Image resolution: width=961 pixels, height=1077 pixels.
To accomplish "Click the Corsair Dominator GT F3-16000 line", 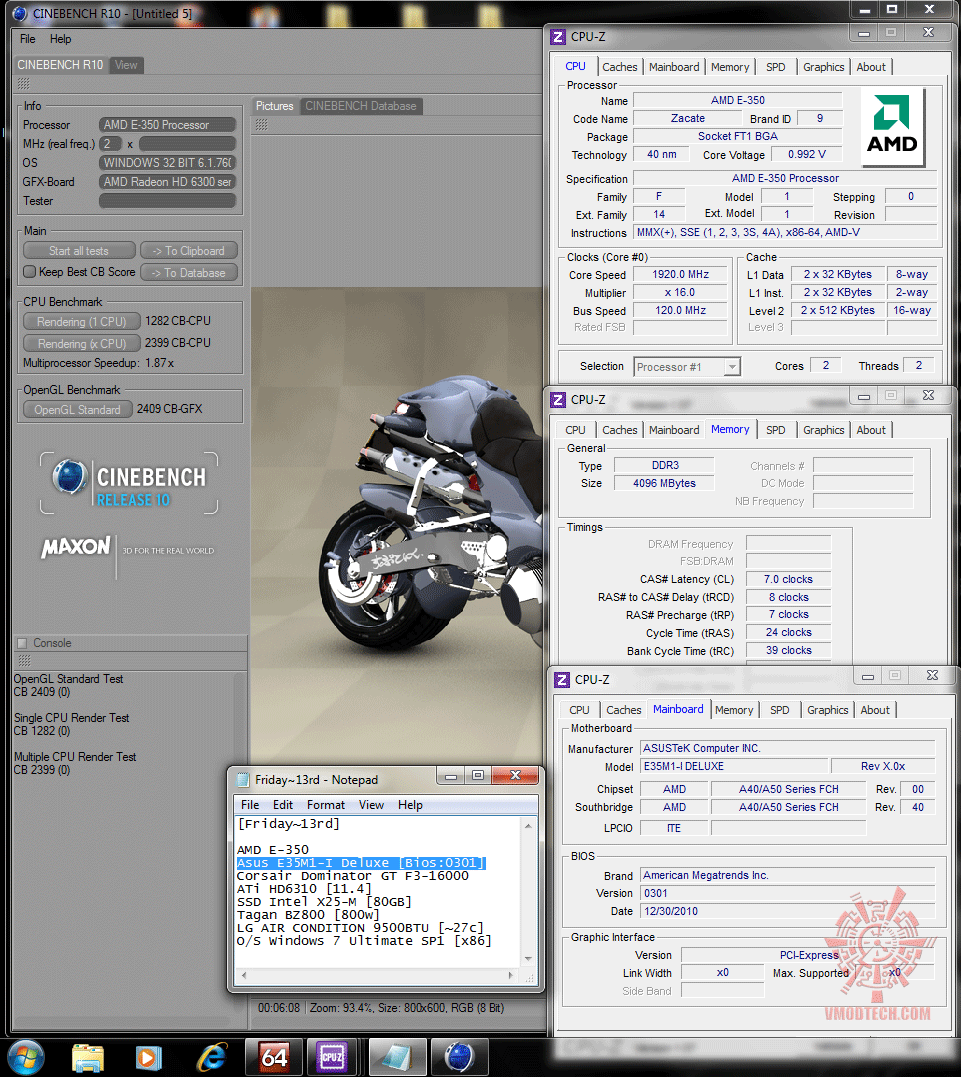I will tap(352, 876).
